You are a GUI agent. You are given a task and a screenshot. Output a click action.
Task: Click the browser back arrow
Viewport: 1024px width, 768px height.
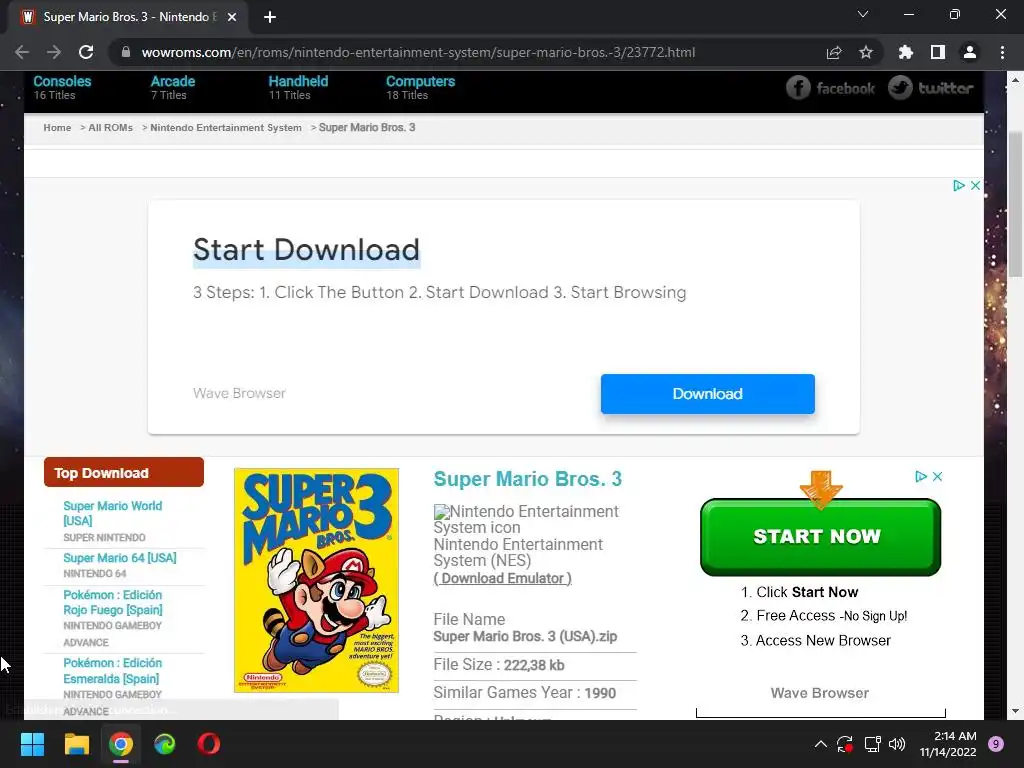tap(22, 52)
